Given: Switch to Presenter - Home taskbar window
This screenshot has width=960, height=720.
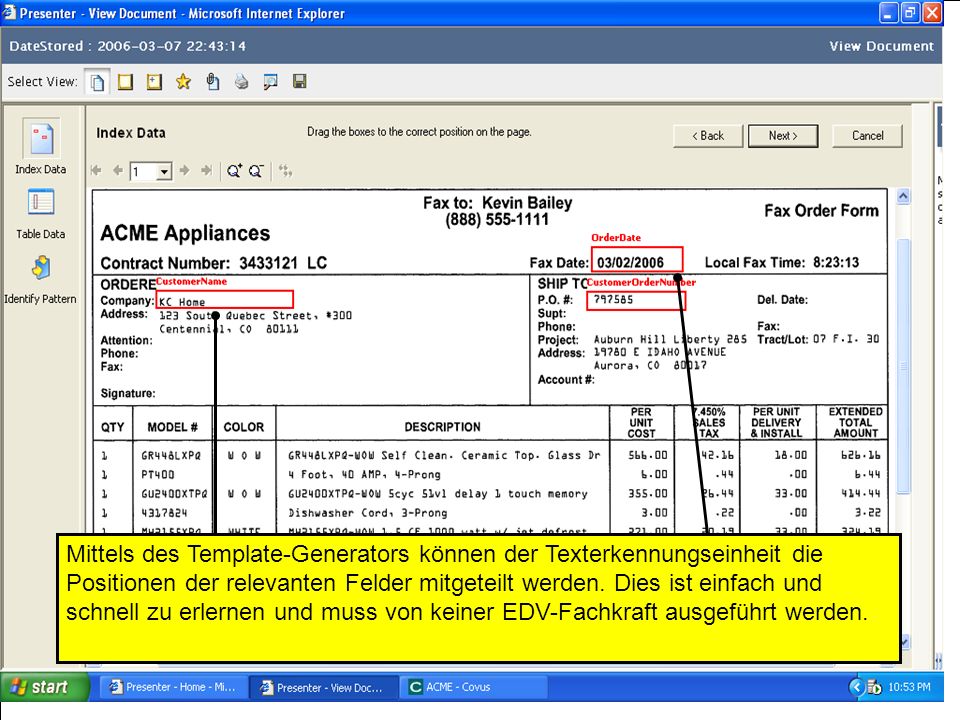Looking at the screenshot, I should pos(173,687).
